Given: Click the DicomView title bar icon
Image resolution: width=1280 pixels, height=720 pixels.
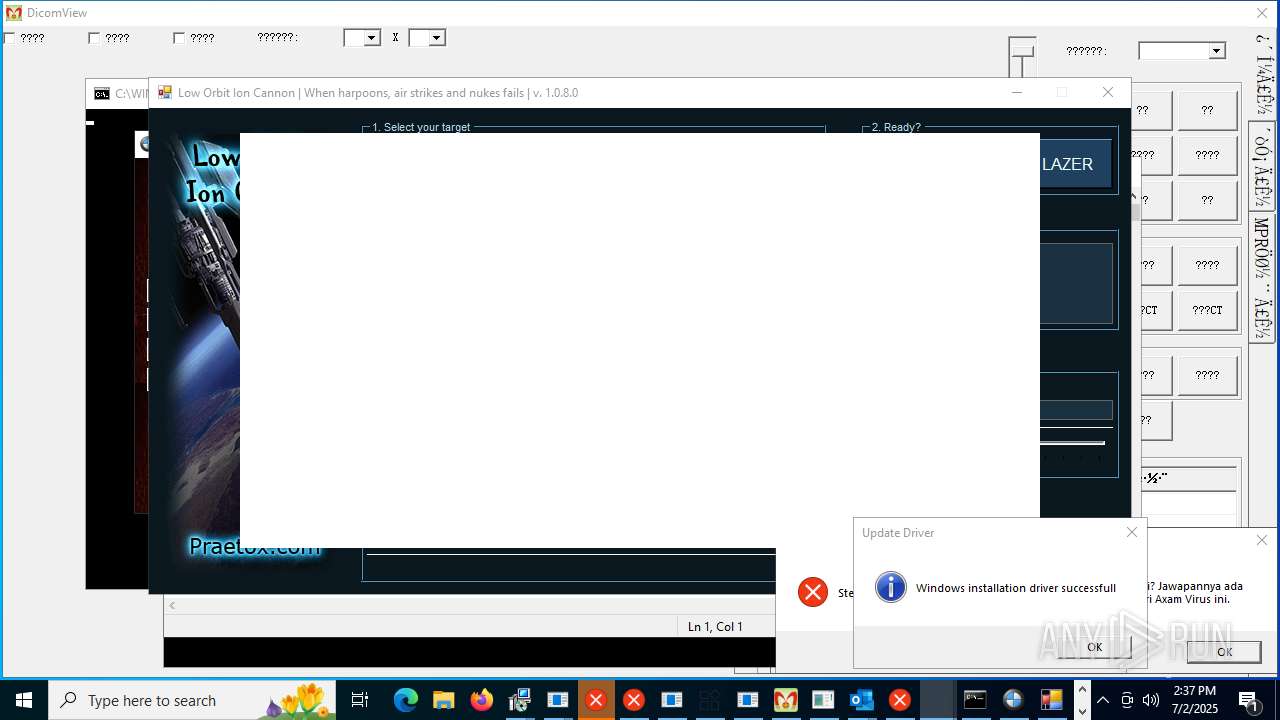Looking at the screenshot, I should tap(14, 13).
